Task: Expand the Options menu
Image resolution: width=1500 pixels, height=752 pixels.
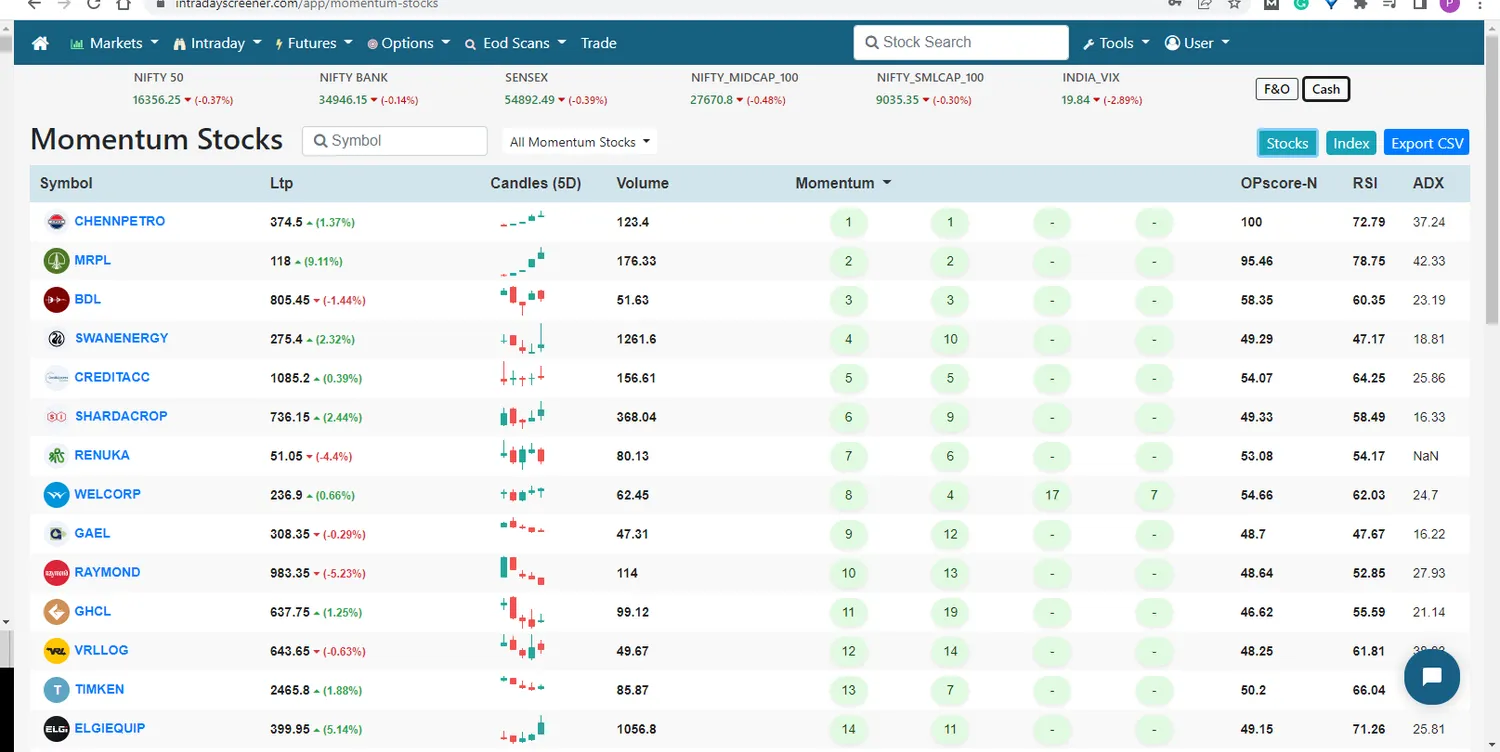Action: click(x=408, y=43)
